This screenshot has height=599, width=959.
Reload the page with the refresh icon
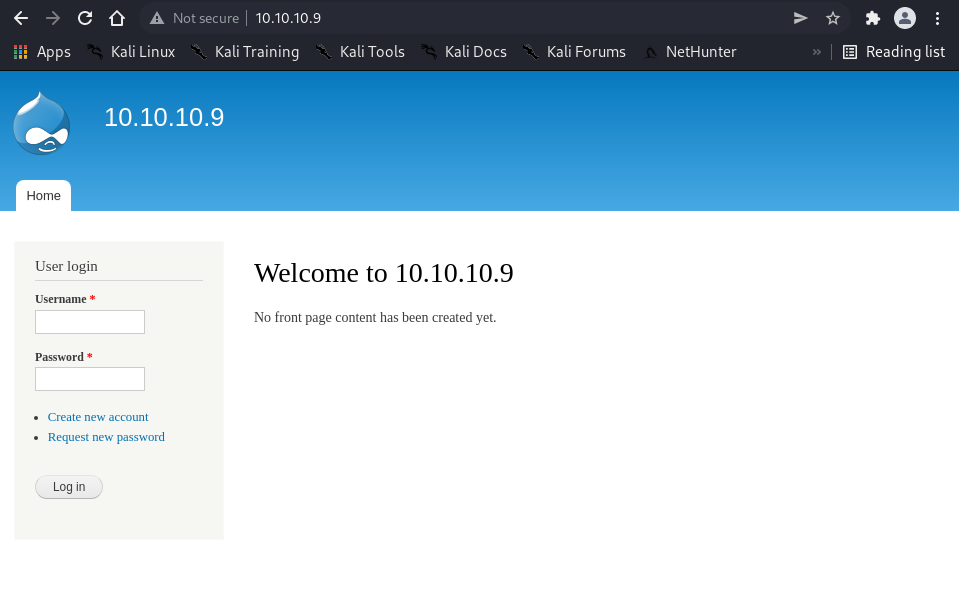pos(85,18)
